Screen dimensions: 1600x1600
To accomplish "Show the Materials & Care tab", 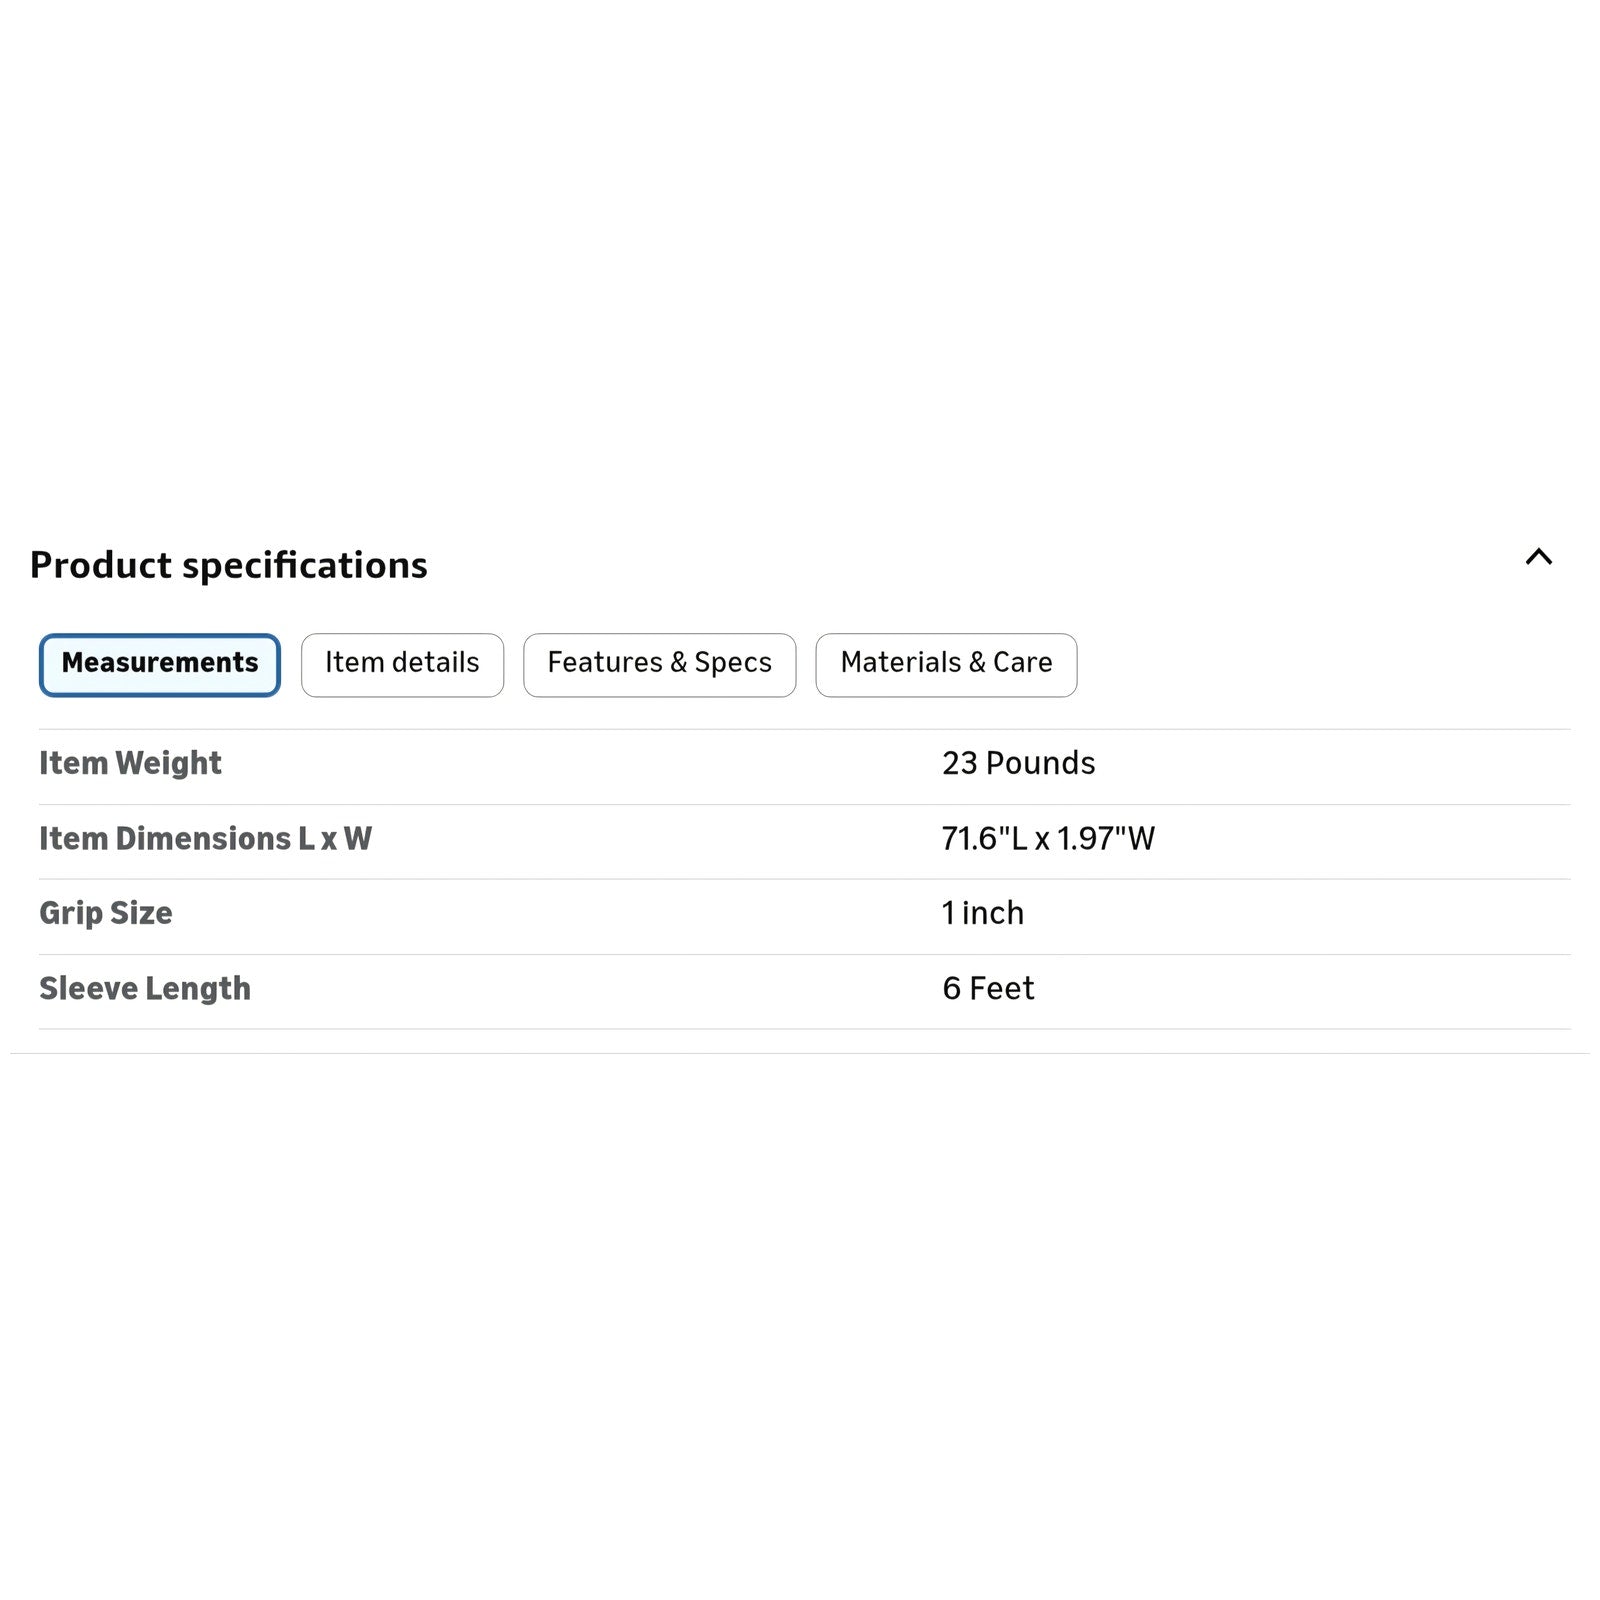I will point(946,664).
